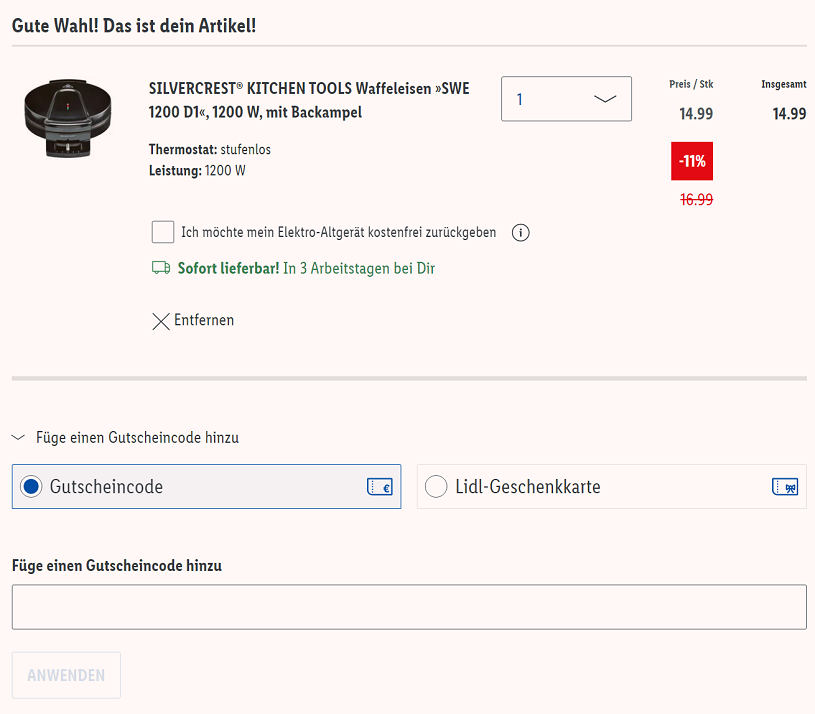Click the Insgesamt total of 14.99

tap(789, 114)
